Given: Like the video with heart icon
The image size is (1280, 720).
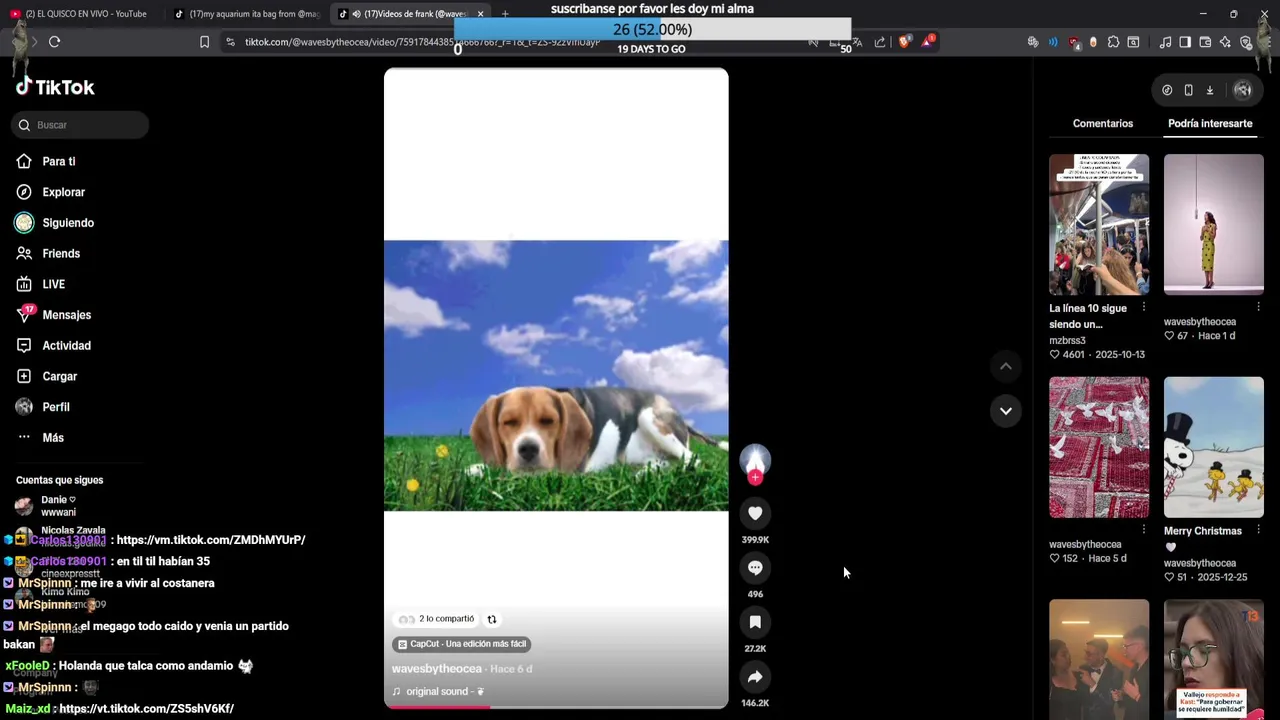Looking at the screenshot, I should point(755,513).
